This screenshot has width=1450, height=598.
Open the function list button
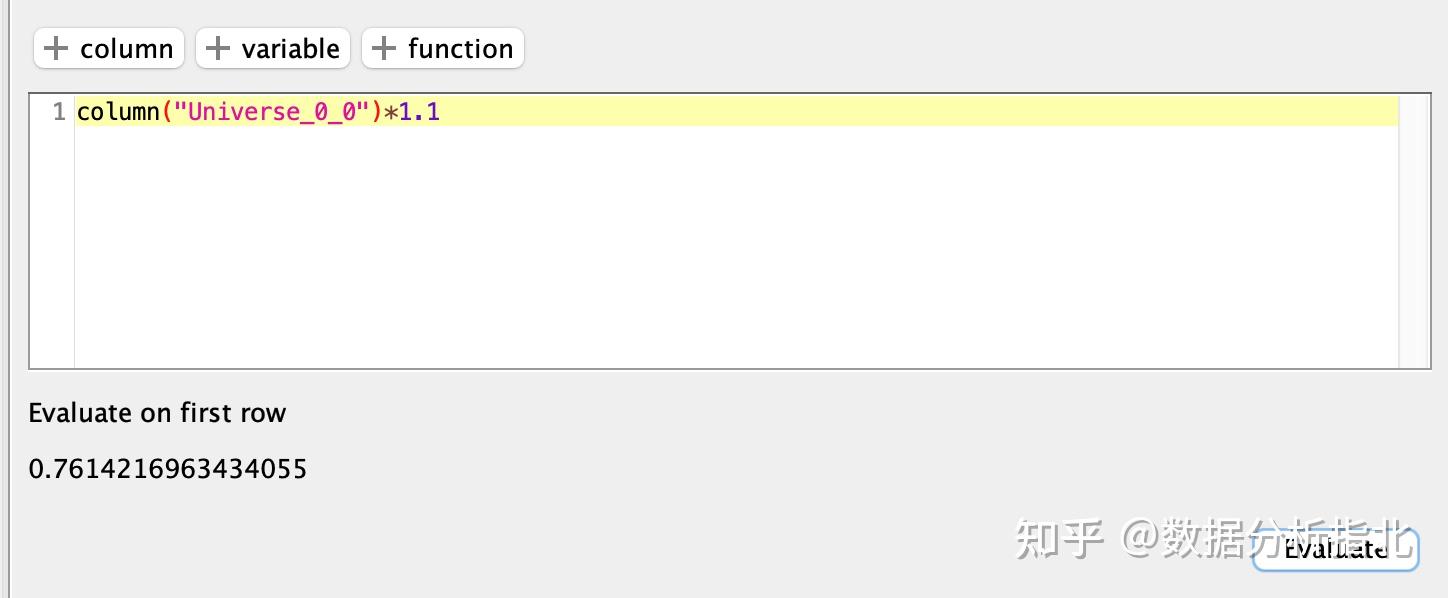pyautogui.click(x=443, y=48)
